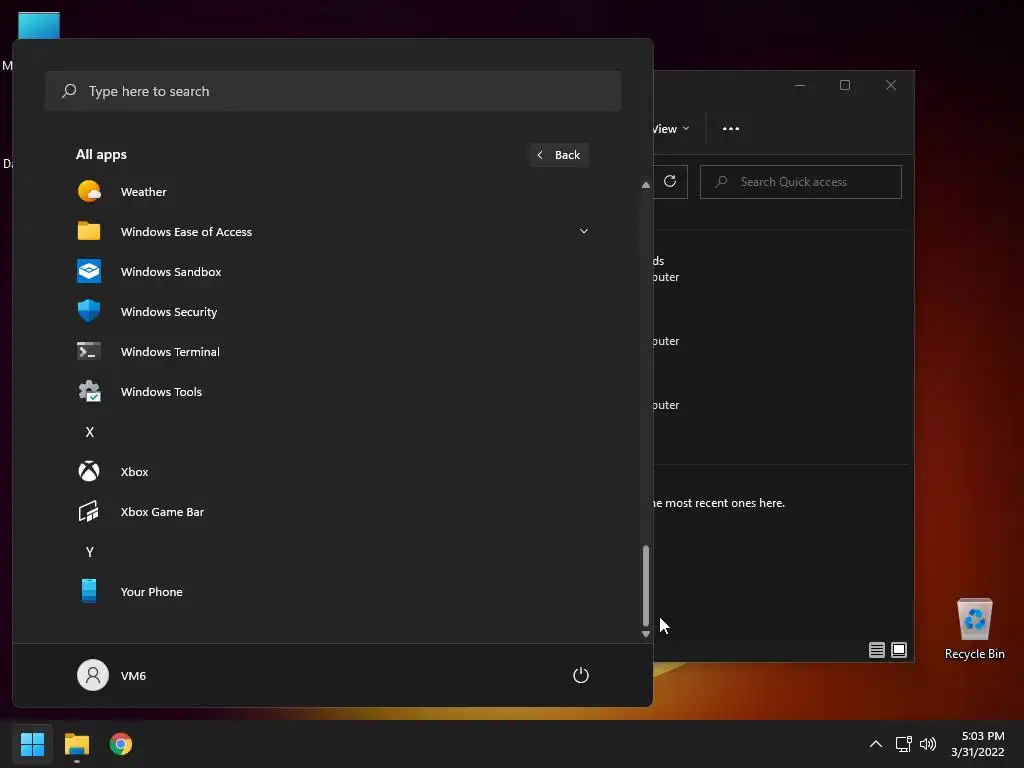This screenshot has width=1024, height=768.
Task: Switch File Explorer to details view icon
Action: click(876, 650)
